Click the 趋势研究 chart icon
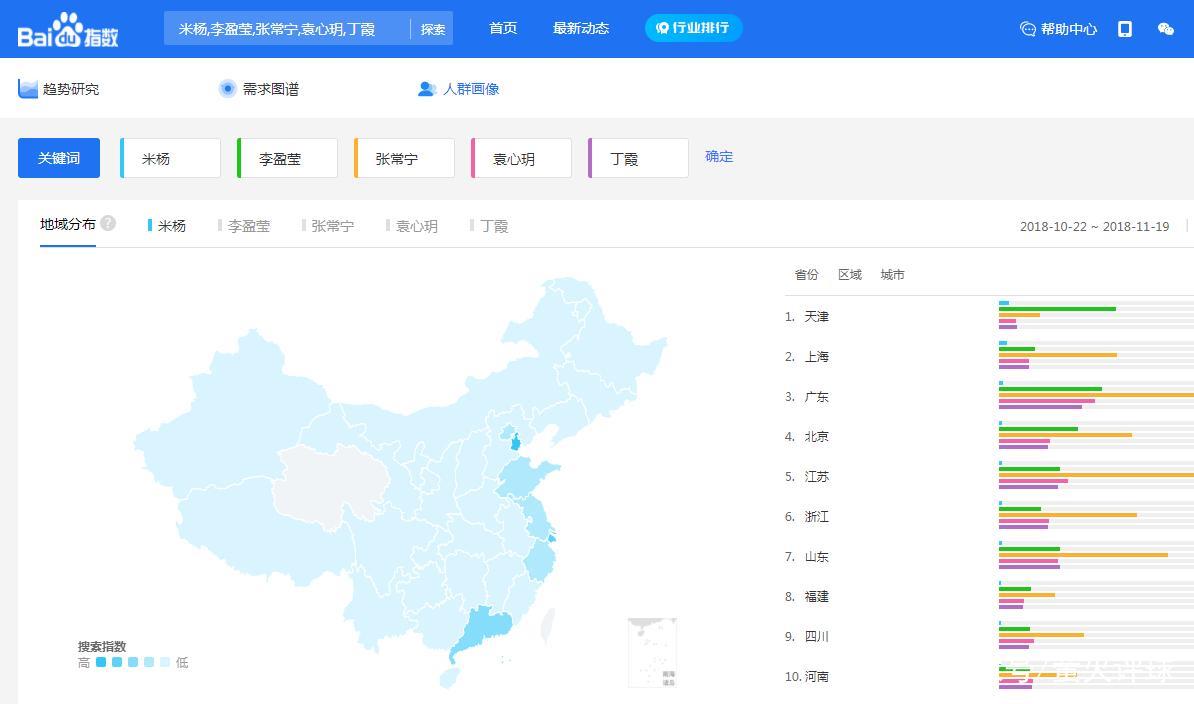Viewport: 1194px width, 704px height. click(x=28, y=89)
